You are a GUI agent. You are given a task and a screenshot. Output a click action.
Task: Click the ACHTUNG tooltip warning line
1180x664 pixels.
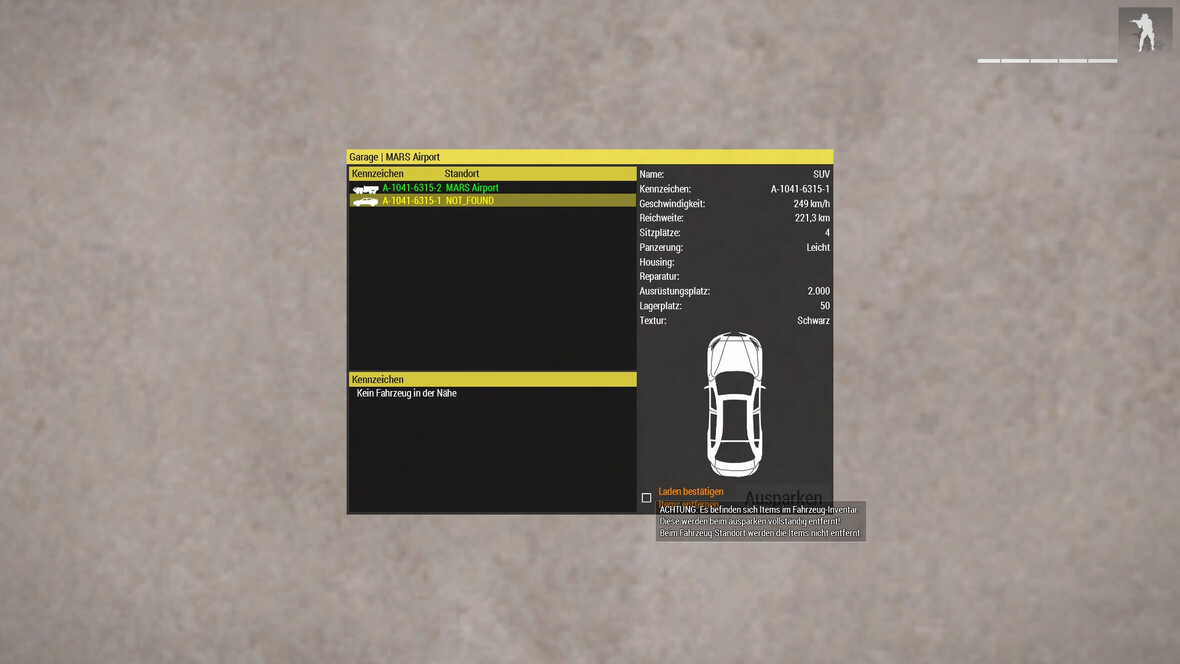click(758, 510)
